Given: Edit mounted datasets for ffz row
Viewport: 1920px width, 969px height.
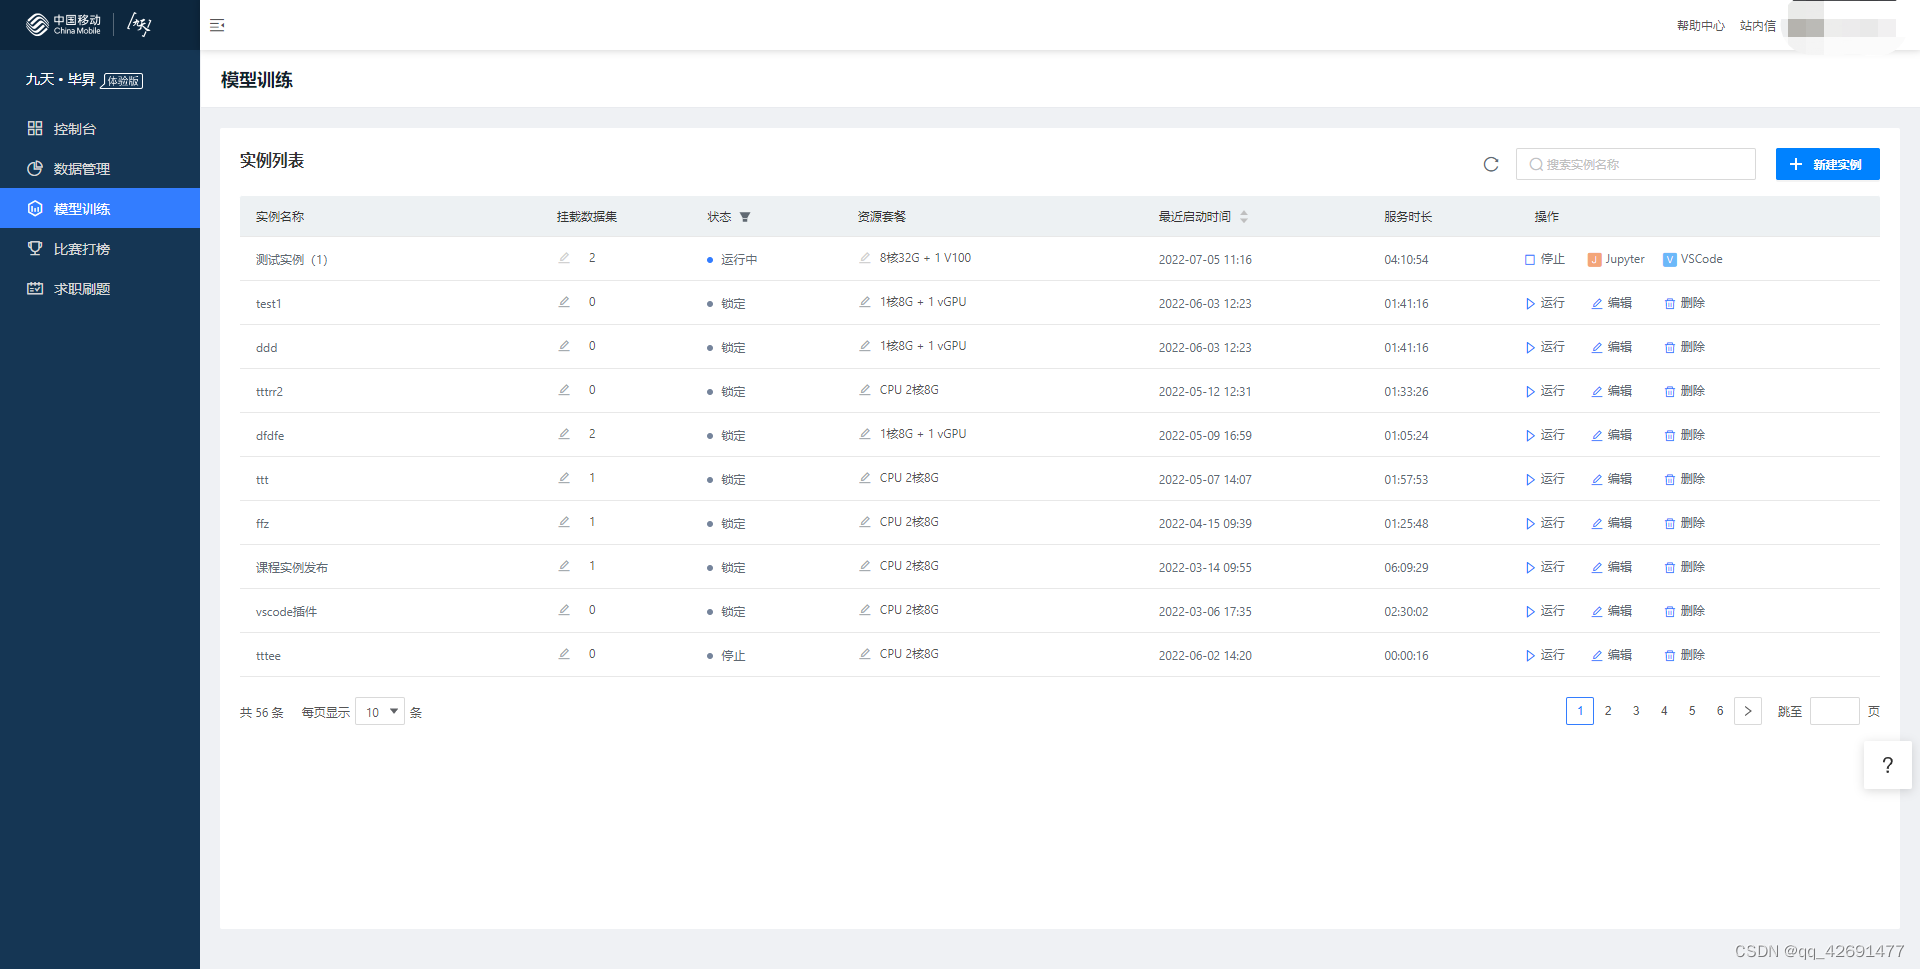Looking at the screenshot, I should pos(564,522).
